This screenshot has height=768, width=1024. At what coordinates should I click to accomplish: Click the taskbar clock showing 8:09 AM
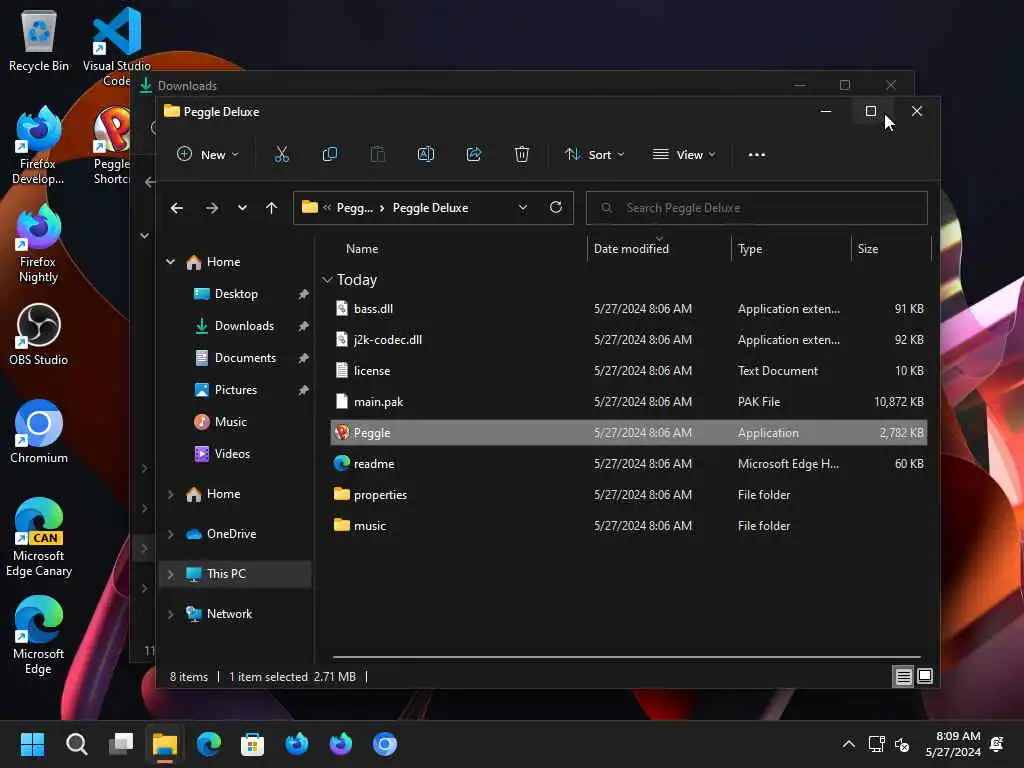pyautogui.click(x=953, y=744)
